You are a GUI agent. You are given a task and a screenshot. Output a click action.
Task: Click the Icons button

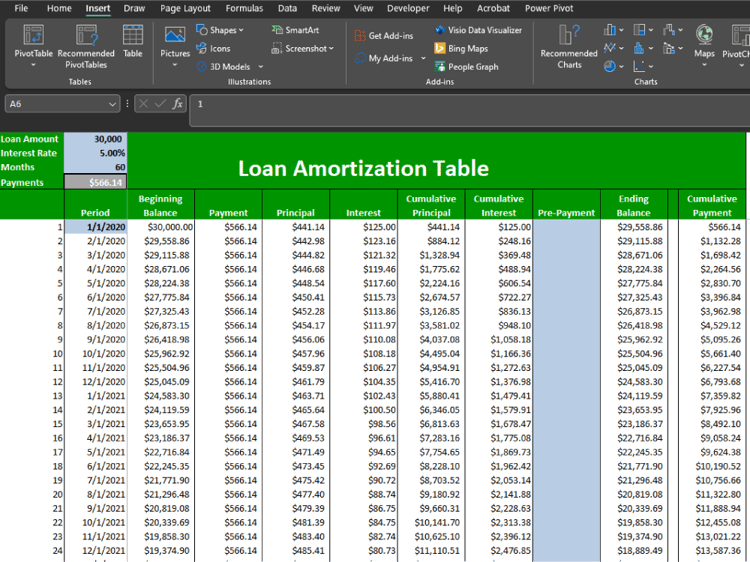tap(213, 48)
